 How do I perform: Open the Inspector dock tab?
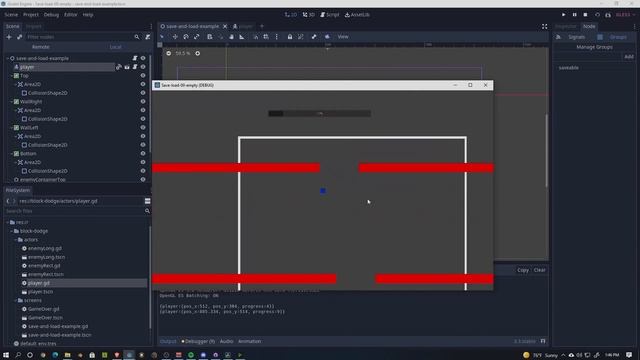tap(566, 26)
